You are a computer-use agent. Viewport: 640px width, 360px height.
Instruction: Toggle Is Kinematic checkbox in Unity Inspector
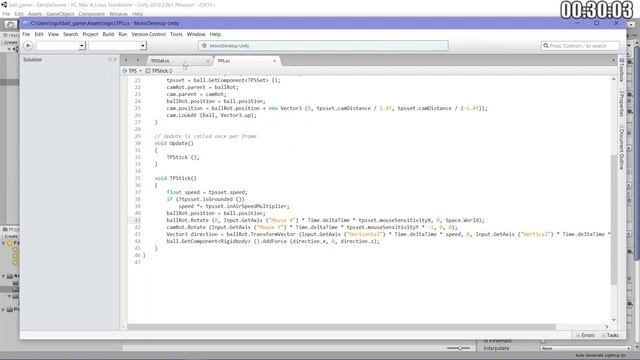click(543, 341)
